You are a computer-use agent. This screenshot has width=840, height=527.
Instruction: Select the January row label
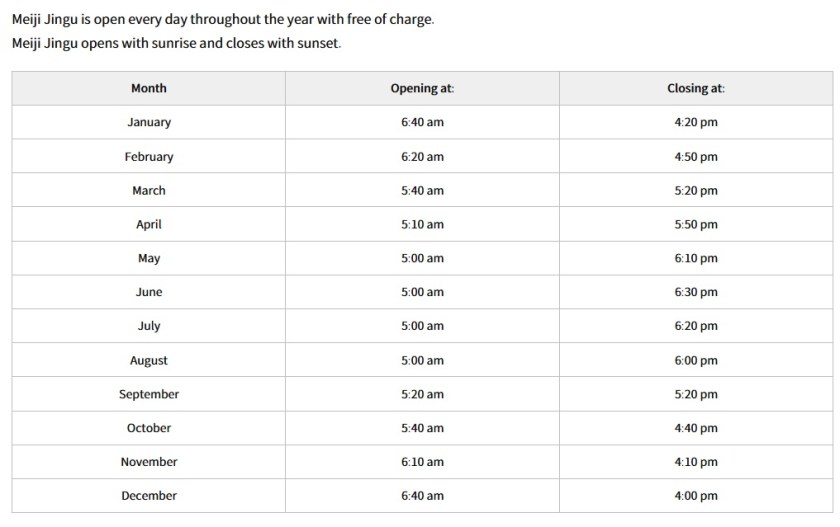point(149,122)
